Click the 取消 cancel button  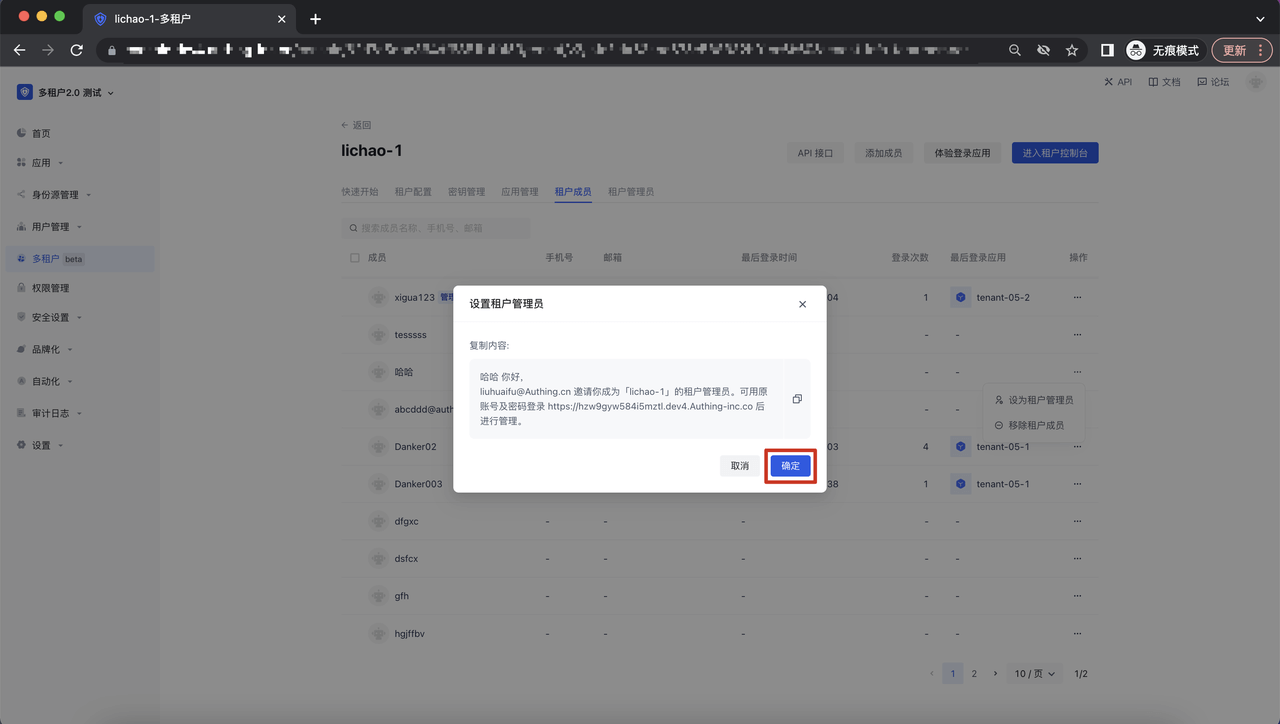coord(739,466)
